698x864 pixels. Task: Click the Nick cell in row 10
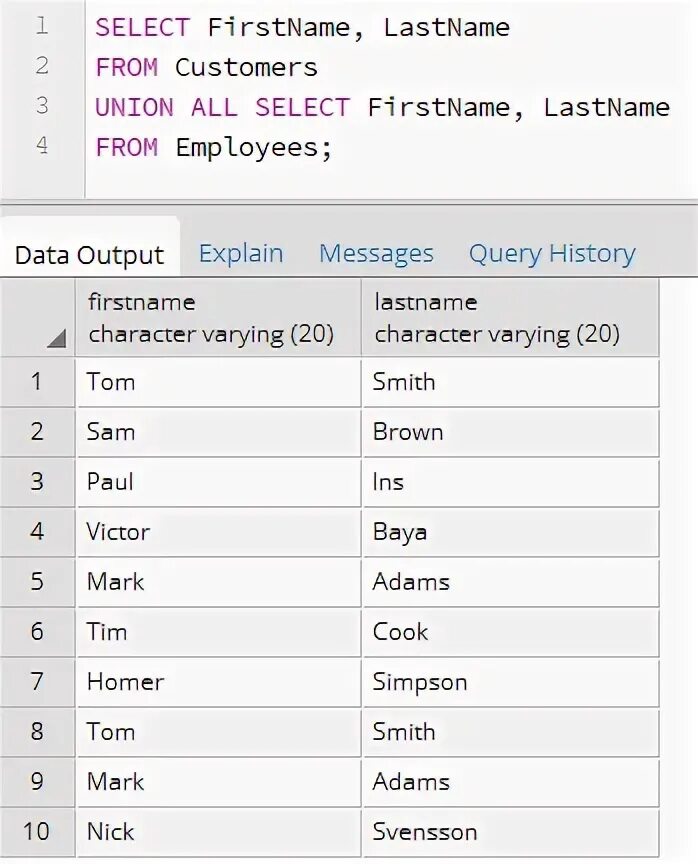(218, 831)
